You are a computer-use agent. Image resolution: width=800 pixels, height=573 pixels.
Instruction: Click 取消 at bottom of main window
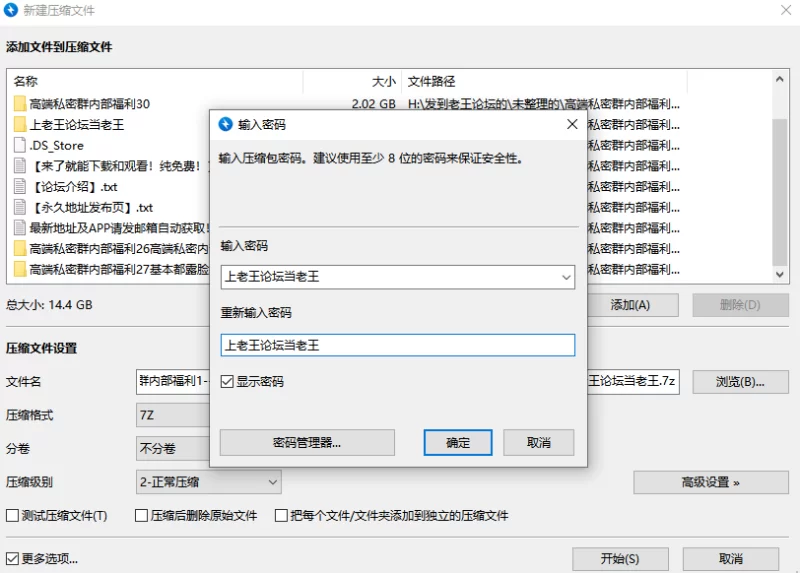(x=731, y=559)
